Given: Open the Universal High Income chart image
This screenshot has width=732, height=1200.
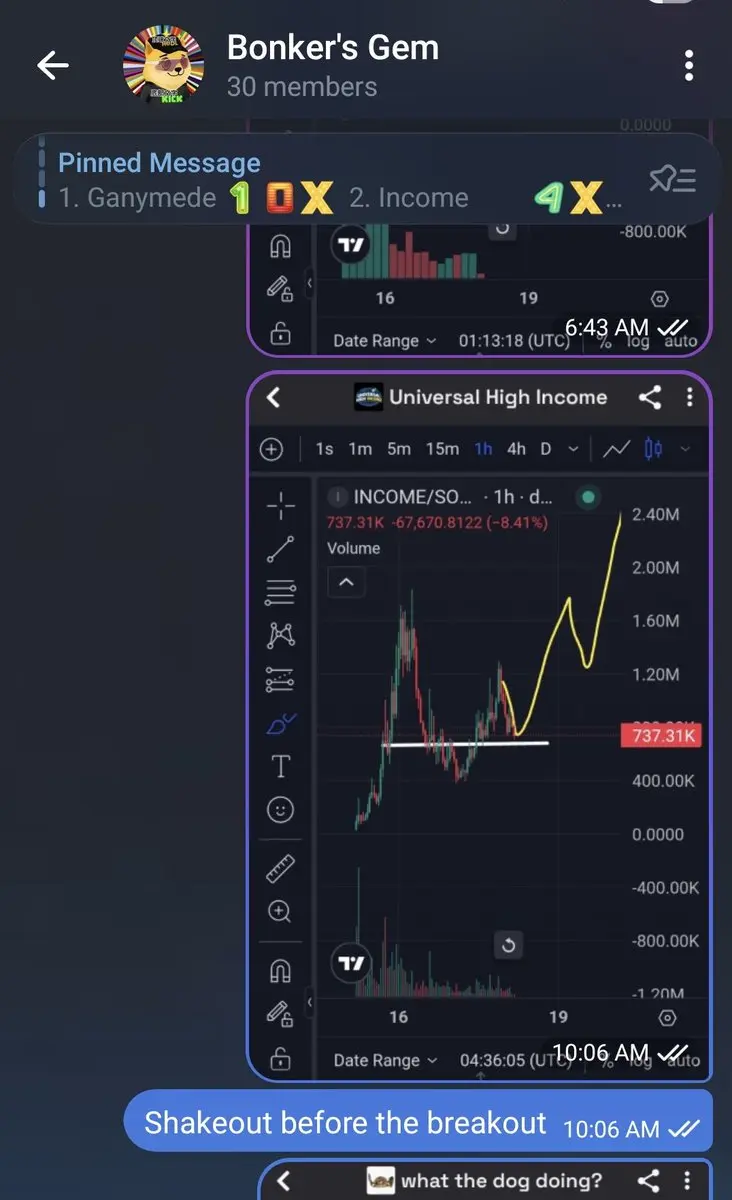Looking at the screenshot, I should click(479, 727).
